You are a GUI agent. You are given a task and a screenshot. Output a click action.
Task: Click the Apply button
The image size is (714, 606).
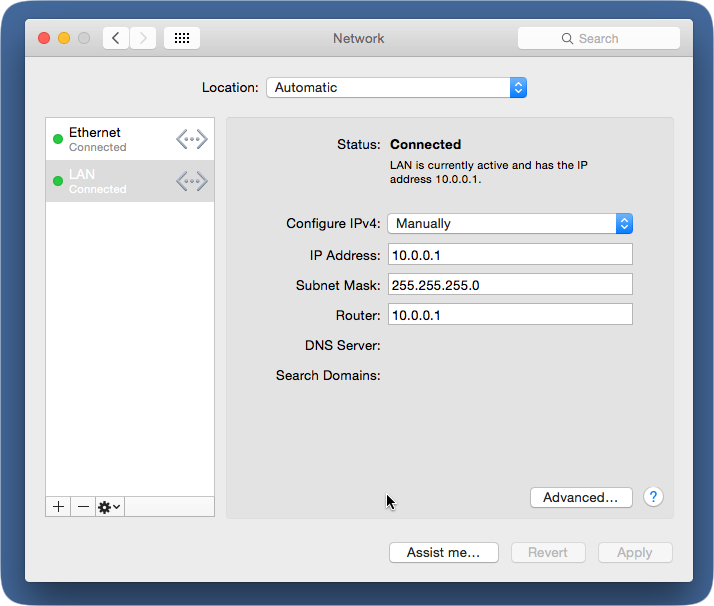[x=635, y=552]
